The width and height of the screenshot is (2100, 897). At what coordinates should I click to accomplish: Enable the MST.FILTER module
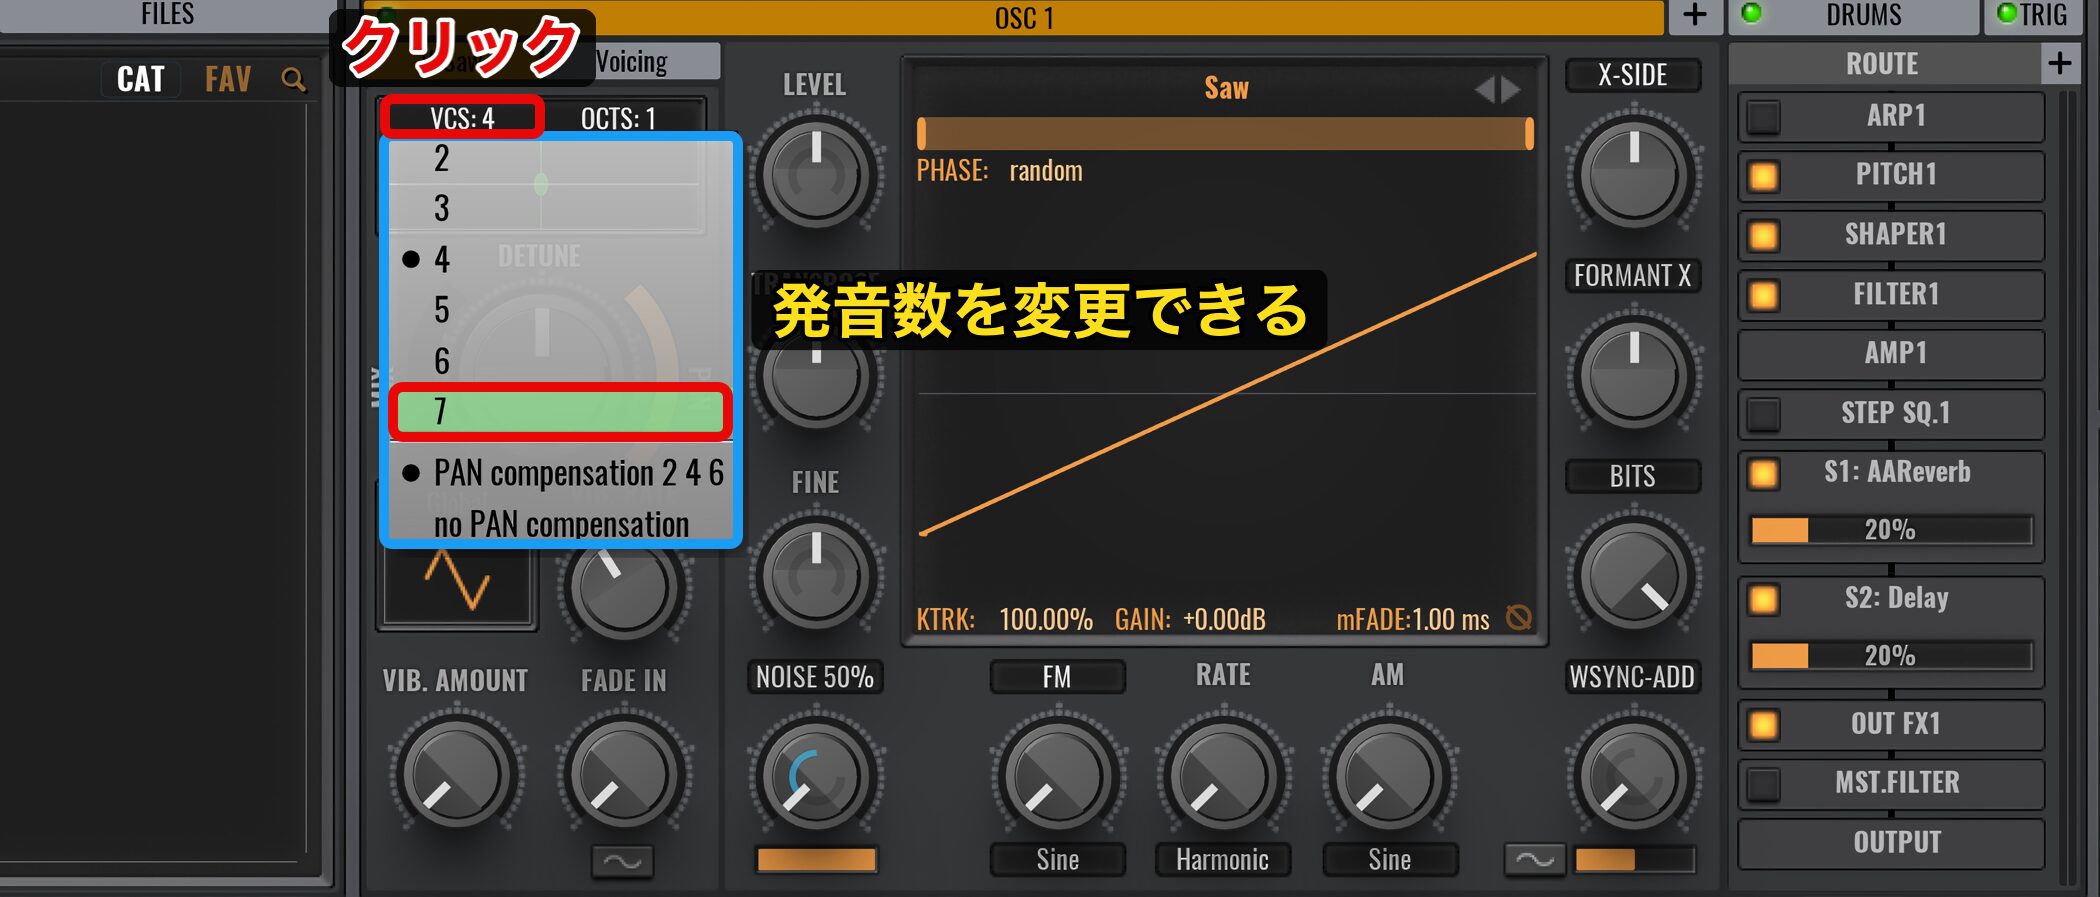pyautogui.click(x=1763, y=784)
